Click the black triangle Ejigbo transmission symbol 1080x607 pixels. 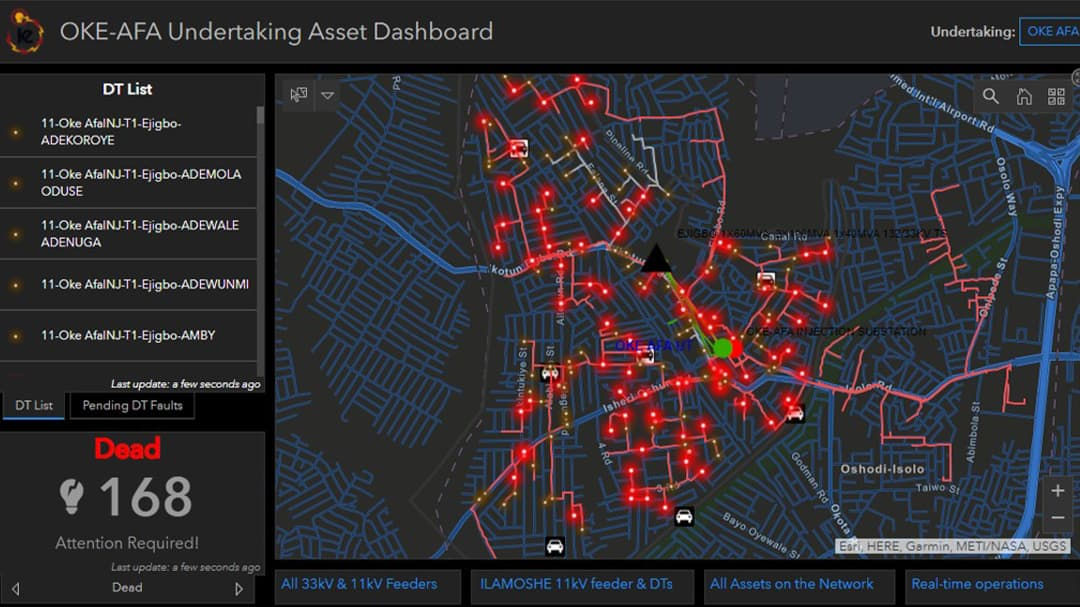pos(657,258)
